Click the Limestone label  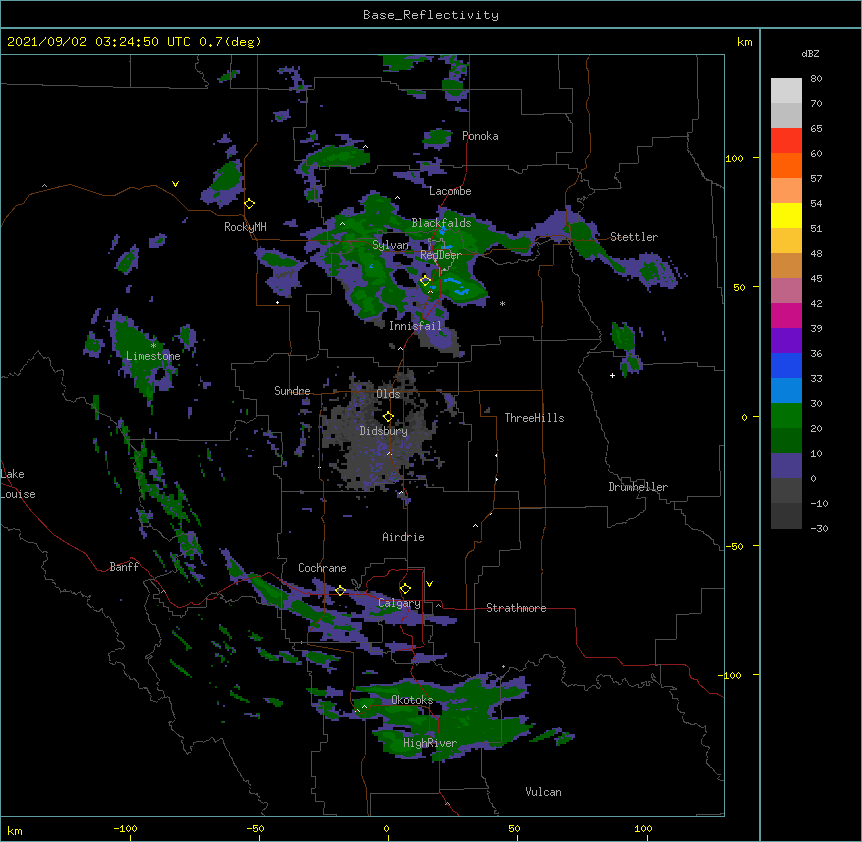coord(153,356)
